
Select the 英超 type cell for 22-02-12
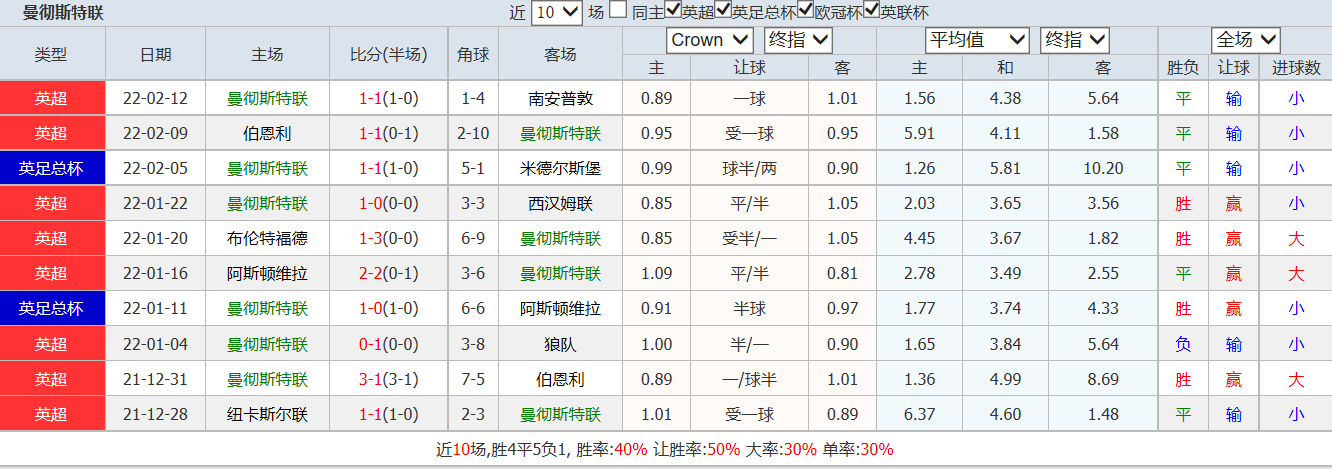pyautogui.click(x=52, y=98)
